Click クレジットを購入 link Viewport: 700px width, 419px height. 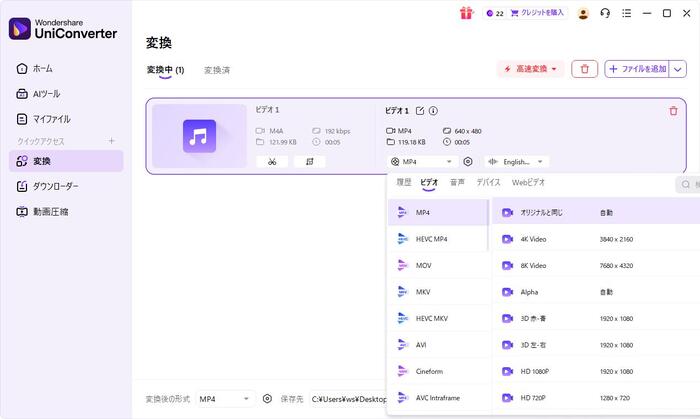click(x=538, y=13)
